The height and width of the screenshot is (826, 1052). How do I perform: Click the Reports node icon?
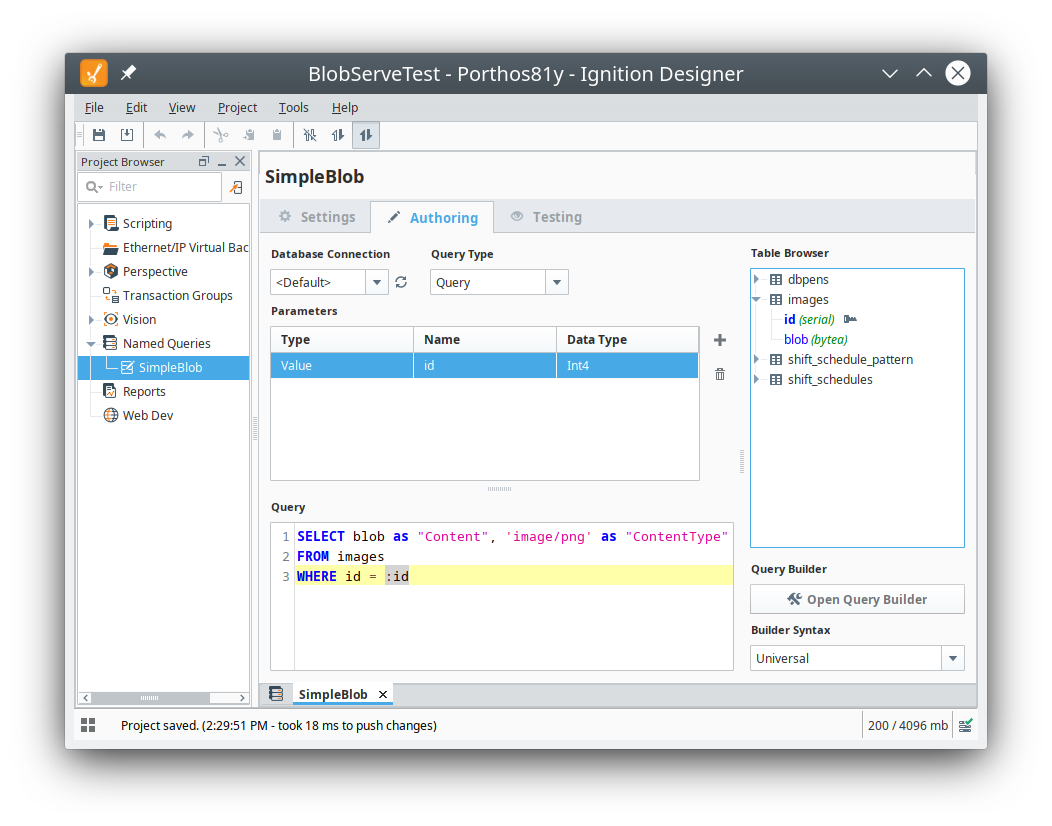click(110, 391)
